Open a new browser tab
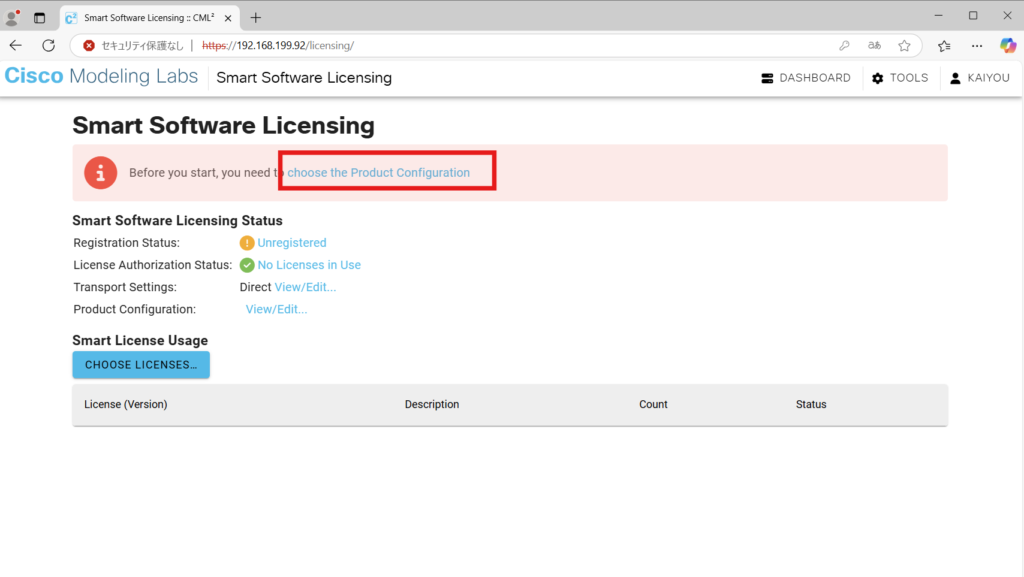 coord(256,17)
